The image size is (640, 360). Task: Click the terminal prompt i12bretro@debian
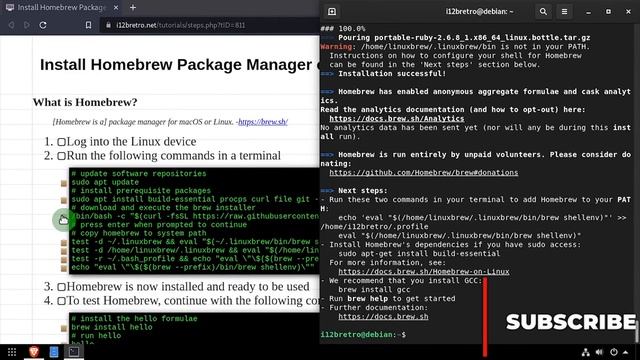pos(358,334)
